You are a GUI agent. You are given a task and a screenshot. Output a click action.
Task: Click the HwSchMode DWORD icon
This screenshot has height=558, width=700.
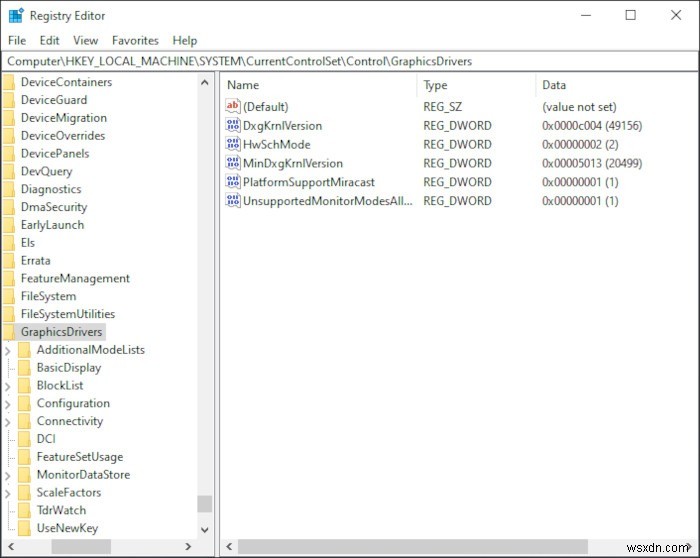pyautogui.click(x=233, y=144)
